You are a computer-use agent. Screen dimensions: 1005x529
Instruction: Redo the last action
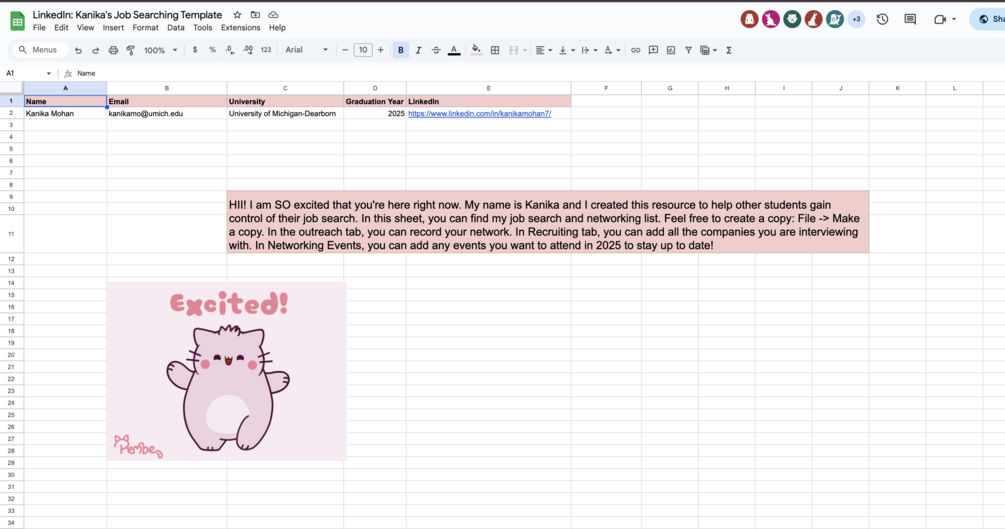coord(96,50)
